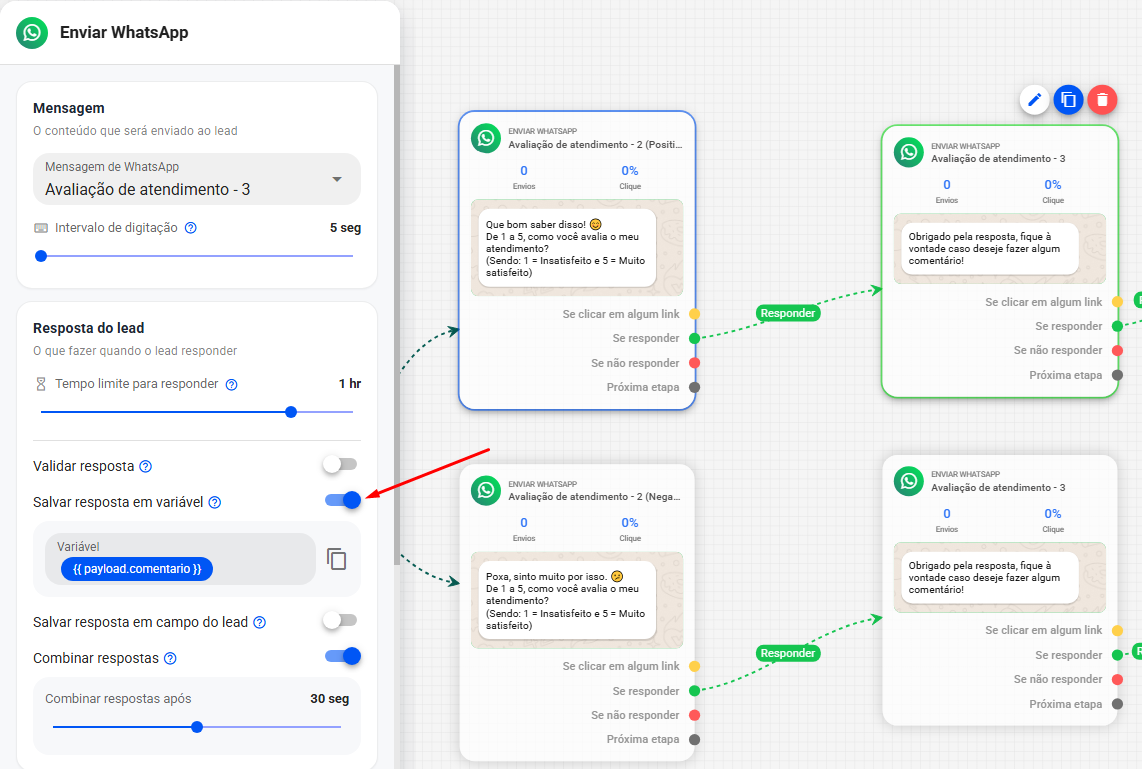Screen dimensions: 1142x769
Task: Click the 'Poxa, sinto muito por isso.' message bubble
Action: pyautogui.click(x=567, y=601)
